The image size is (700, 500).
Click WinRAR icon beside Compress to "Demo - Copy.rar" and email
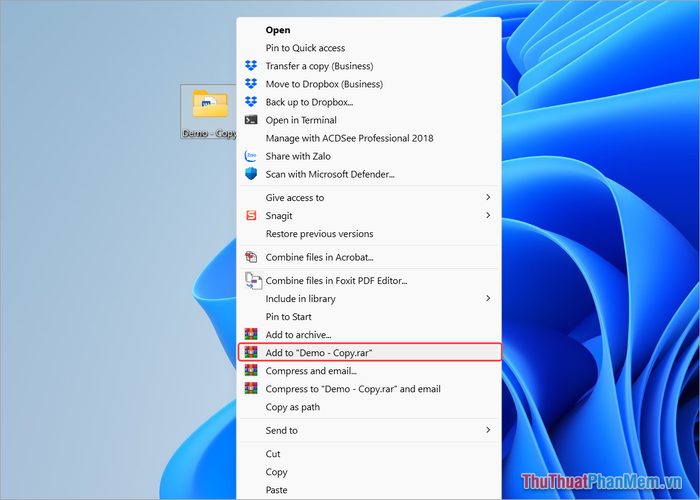(251, 388)
